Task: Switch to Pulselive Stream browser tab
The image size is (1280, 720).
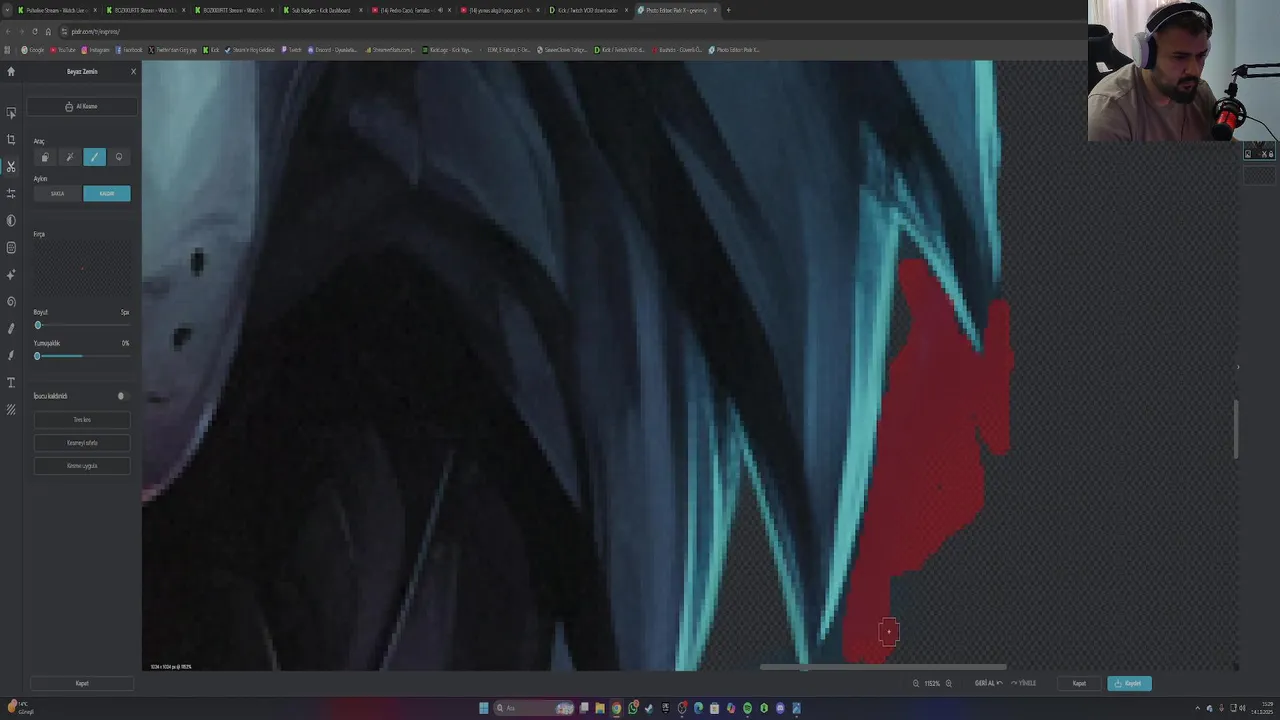Action: pyautogui.click(x=56, y=10)
